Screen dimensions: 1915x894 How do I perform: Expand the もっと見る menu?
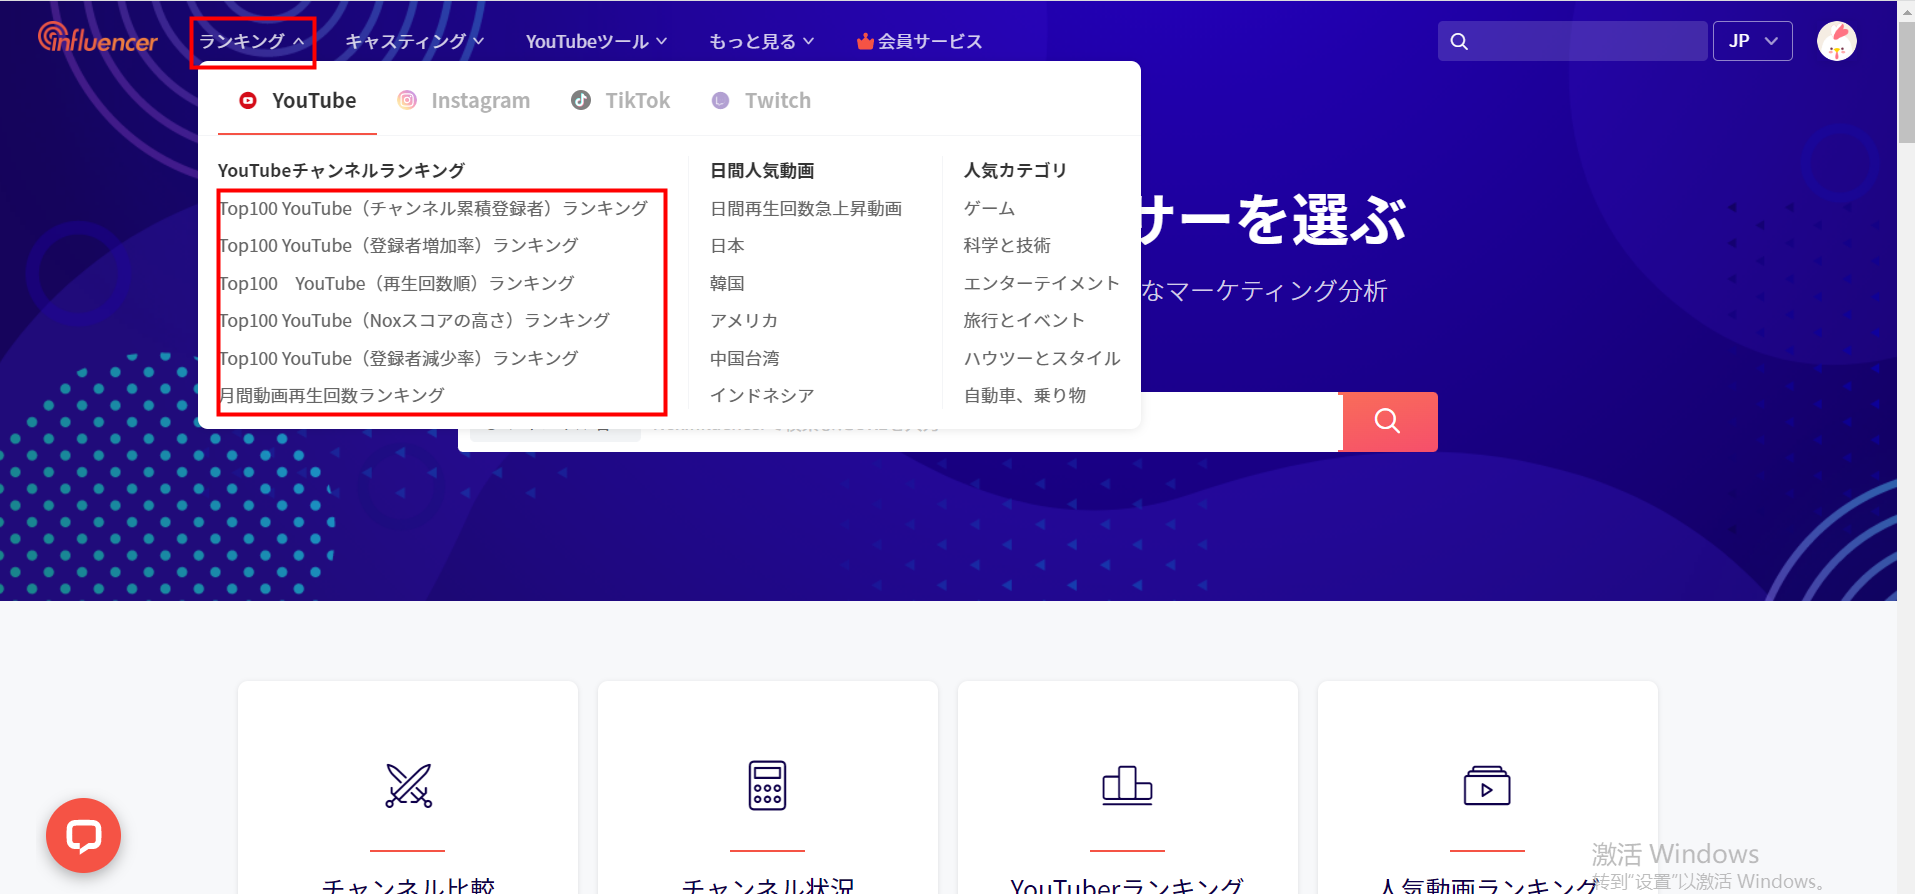coord(761,41)
